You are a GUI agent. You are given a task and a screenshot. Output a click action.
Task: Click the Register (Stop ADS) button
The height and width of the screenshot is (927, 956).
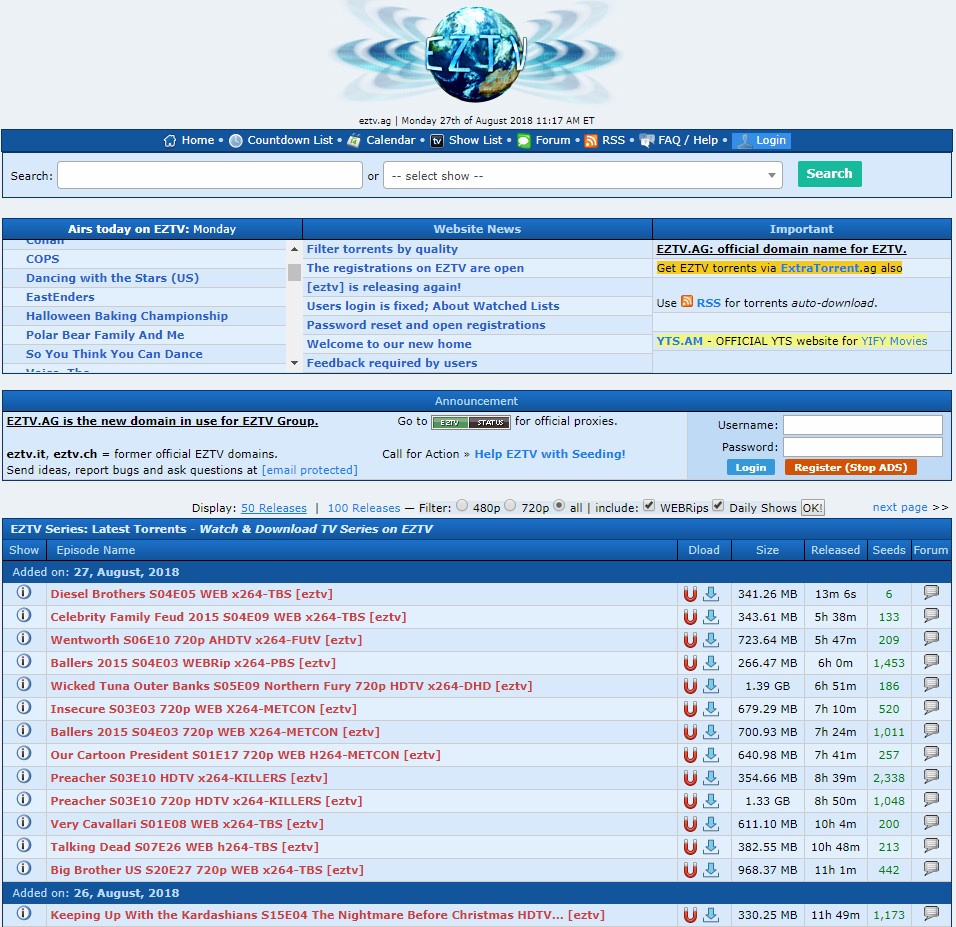(850, 467)
